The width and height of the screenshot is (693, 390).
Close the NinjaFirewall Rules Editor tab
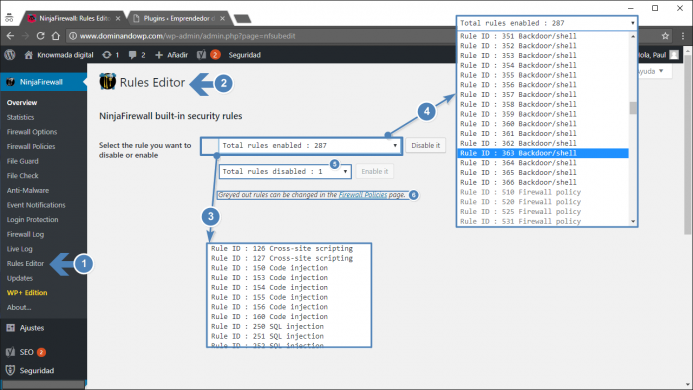point(118,19)
